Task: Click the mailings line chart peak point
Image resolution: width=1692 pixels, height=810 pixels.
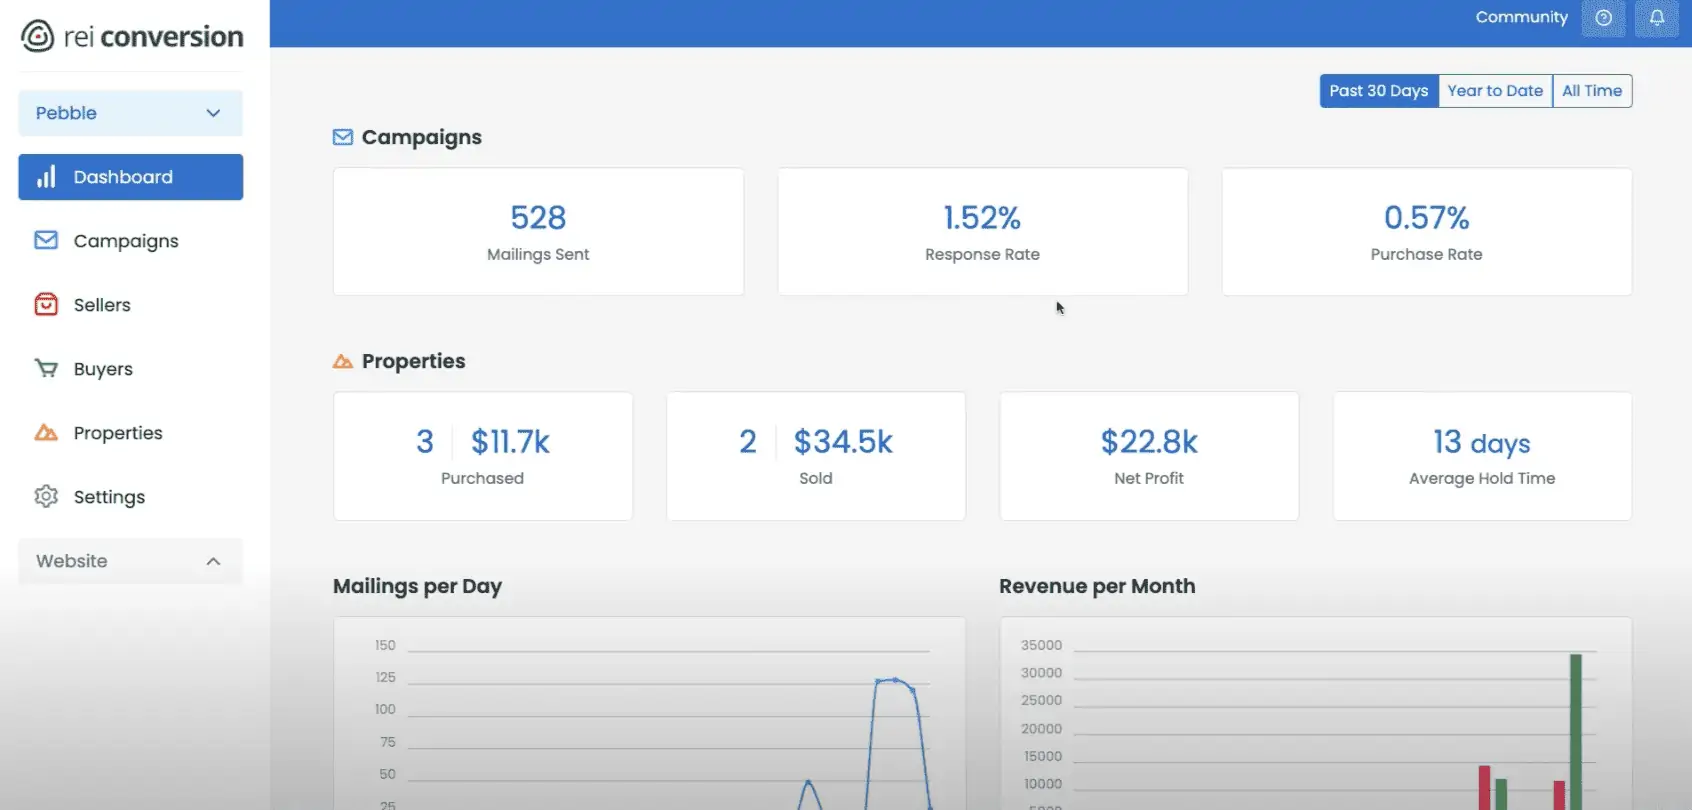Action: pos(894,680)
